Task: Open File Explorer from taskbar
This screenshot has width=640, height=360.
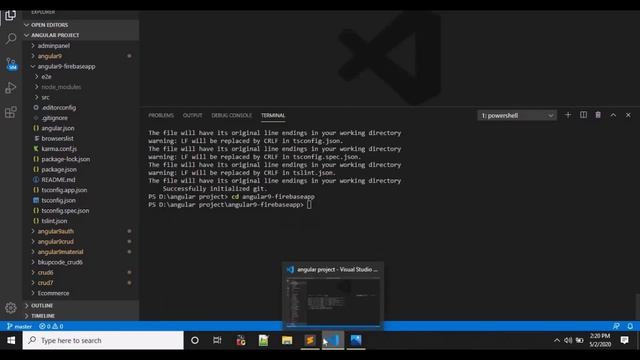Action: coord(287,340)
